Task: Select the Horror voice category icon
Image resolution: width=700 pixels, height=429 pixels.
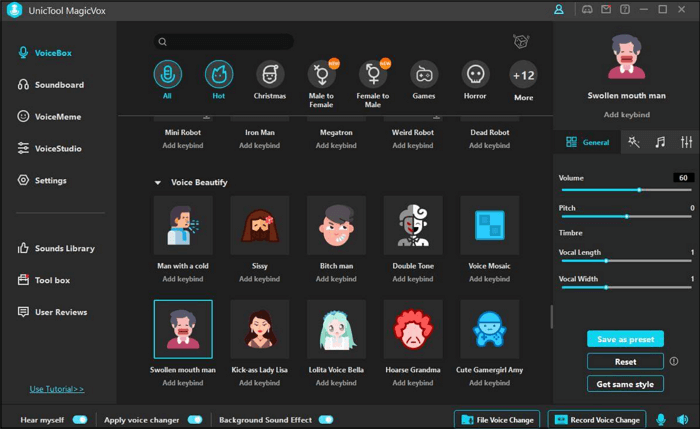Action: tap(475, 74)
